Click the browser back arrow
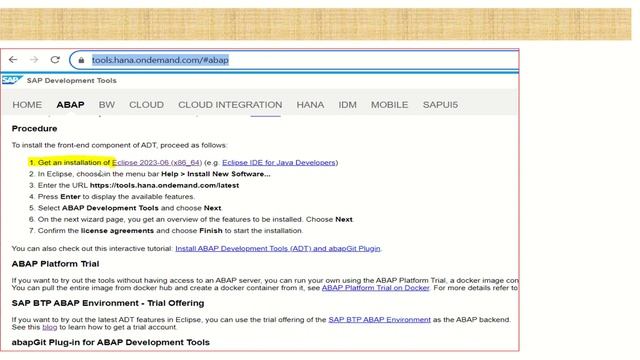Viewport: 640px width, 360px height. pyautogui.click(x=13, y=60)
